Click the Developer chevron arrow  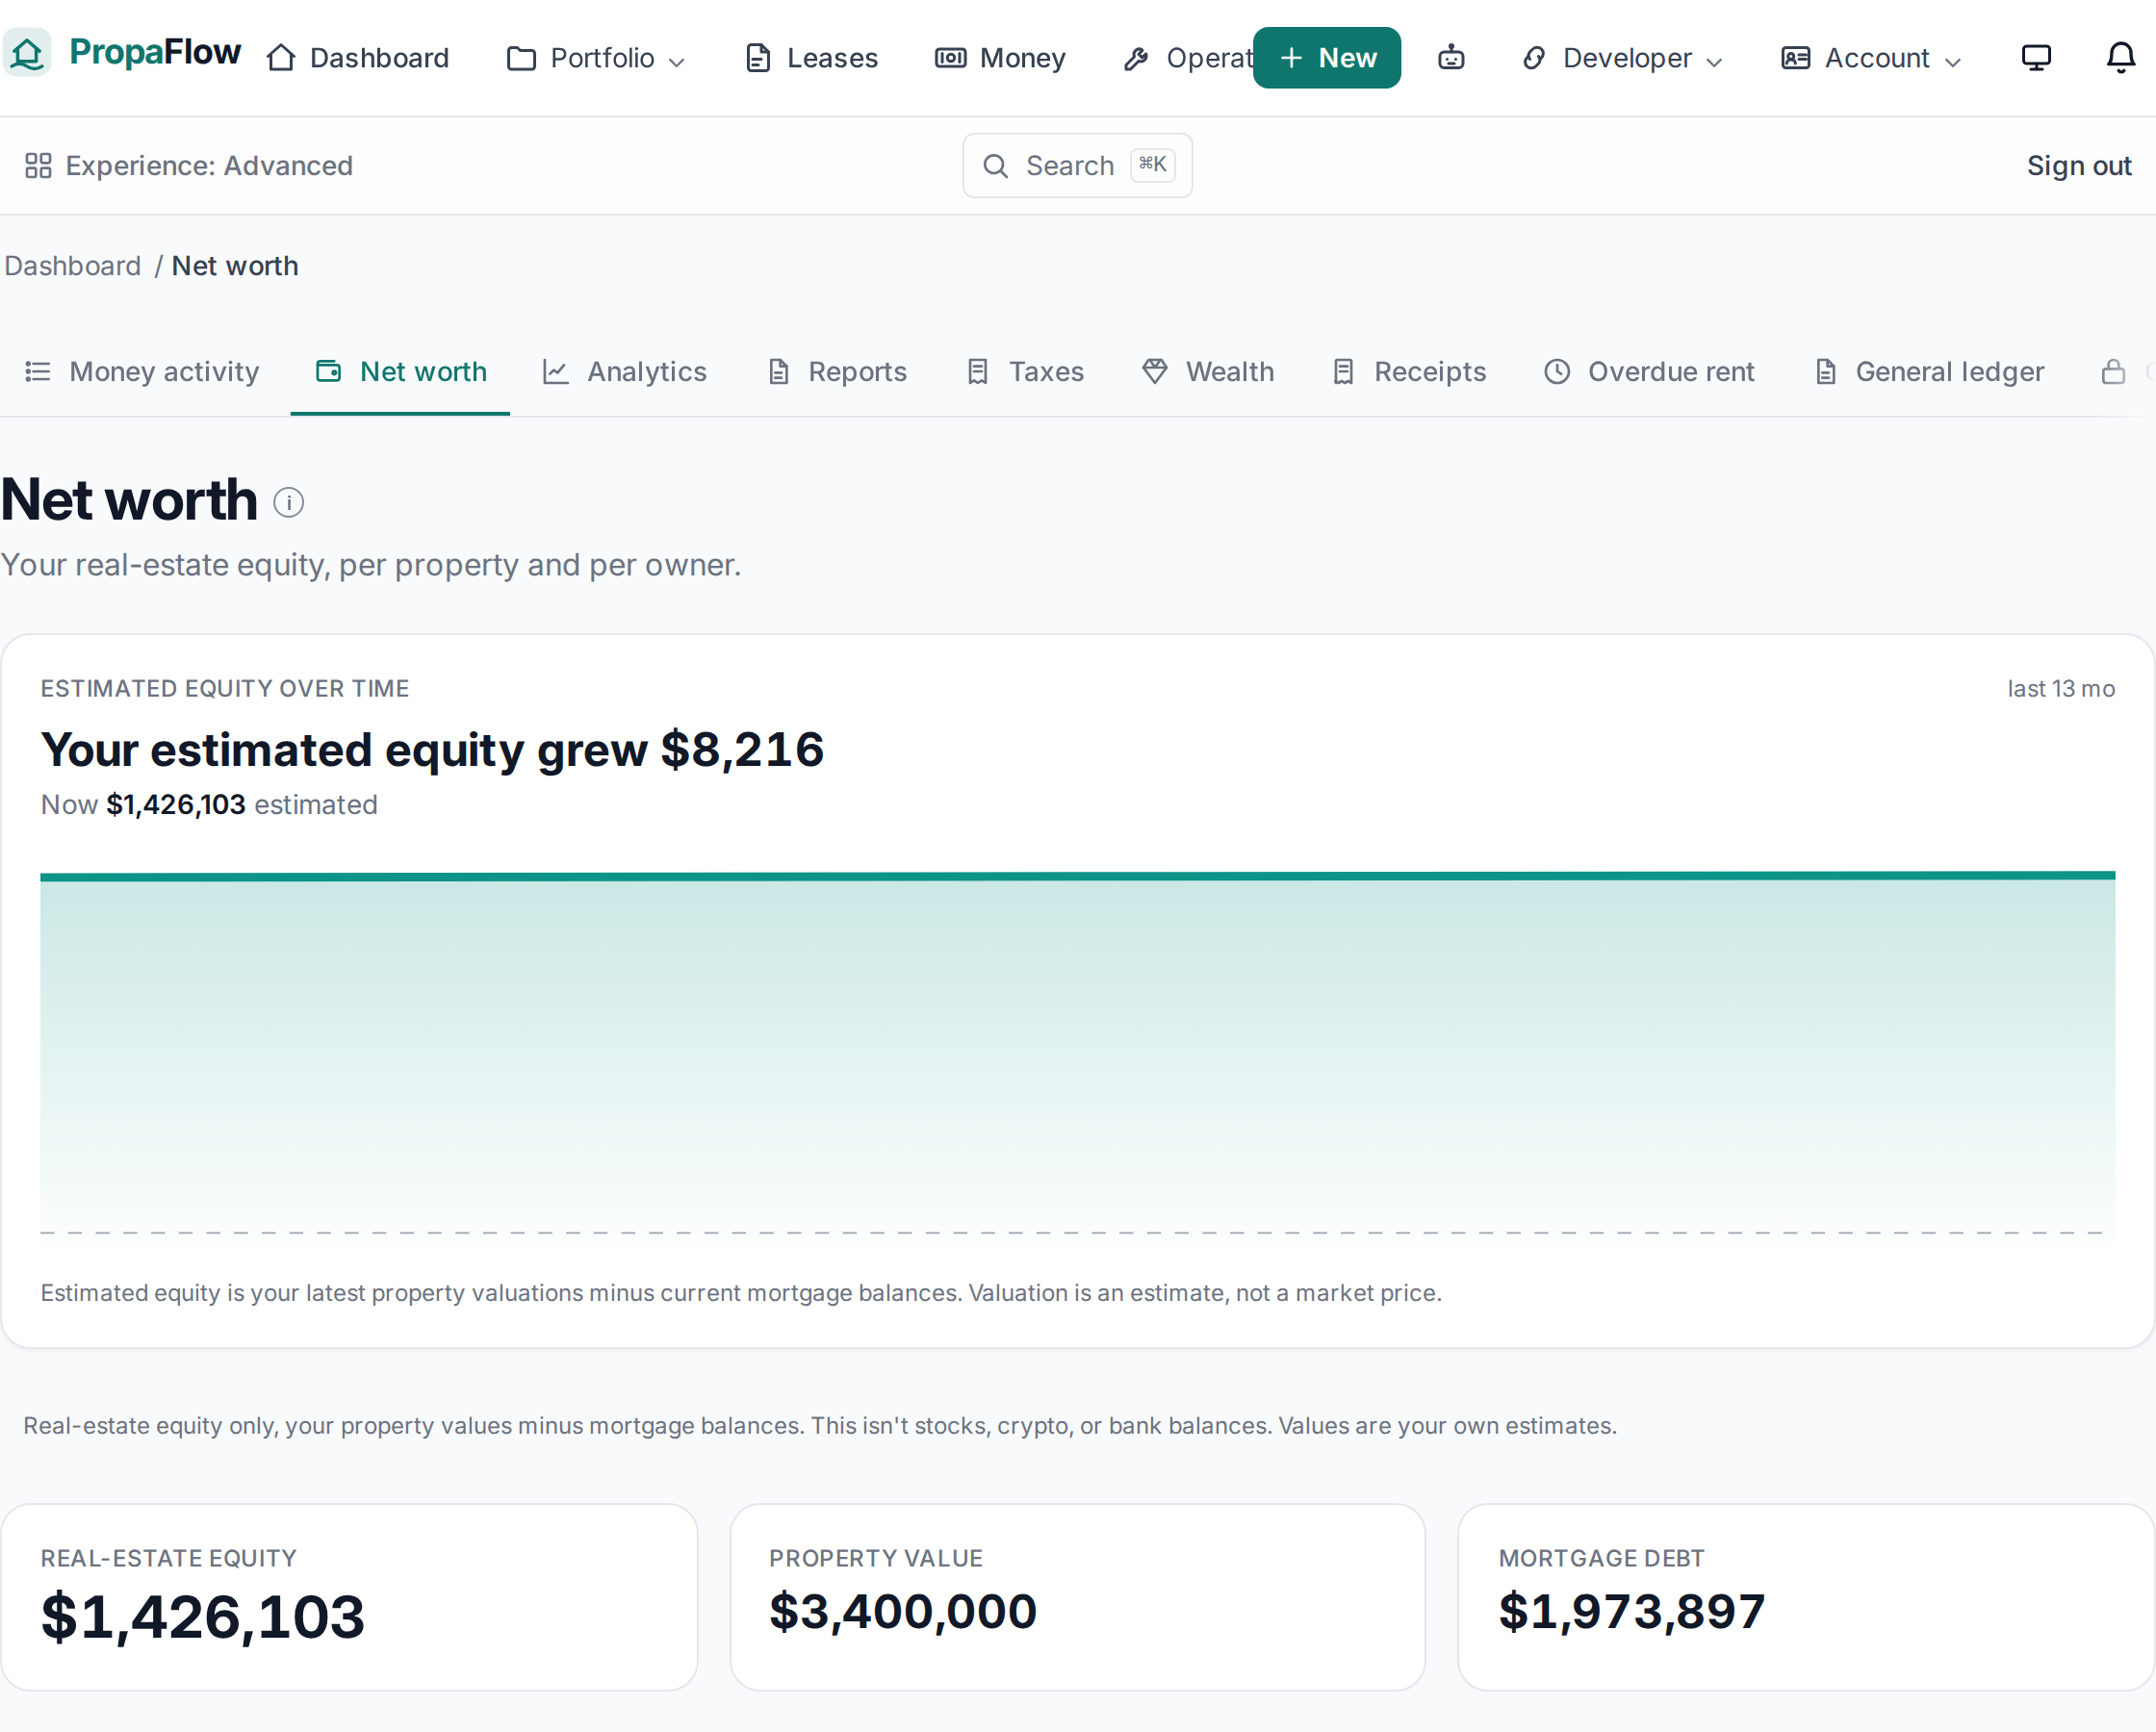click(1714, 62)
